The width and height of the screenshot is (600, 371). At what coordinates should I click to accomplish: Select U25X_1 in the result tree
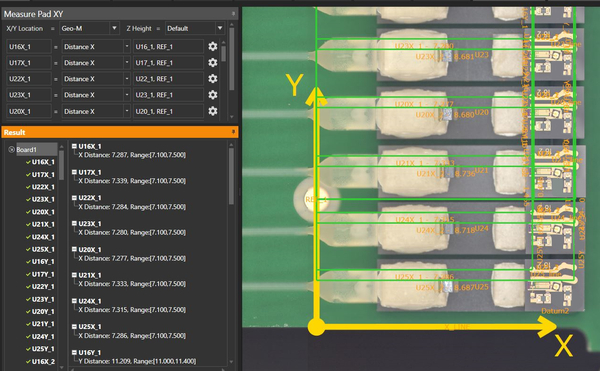43,249
